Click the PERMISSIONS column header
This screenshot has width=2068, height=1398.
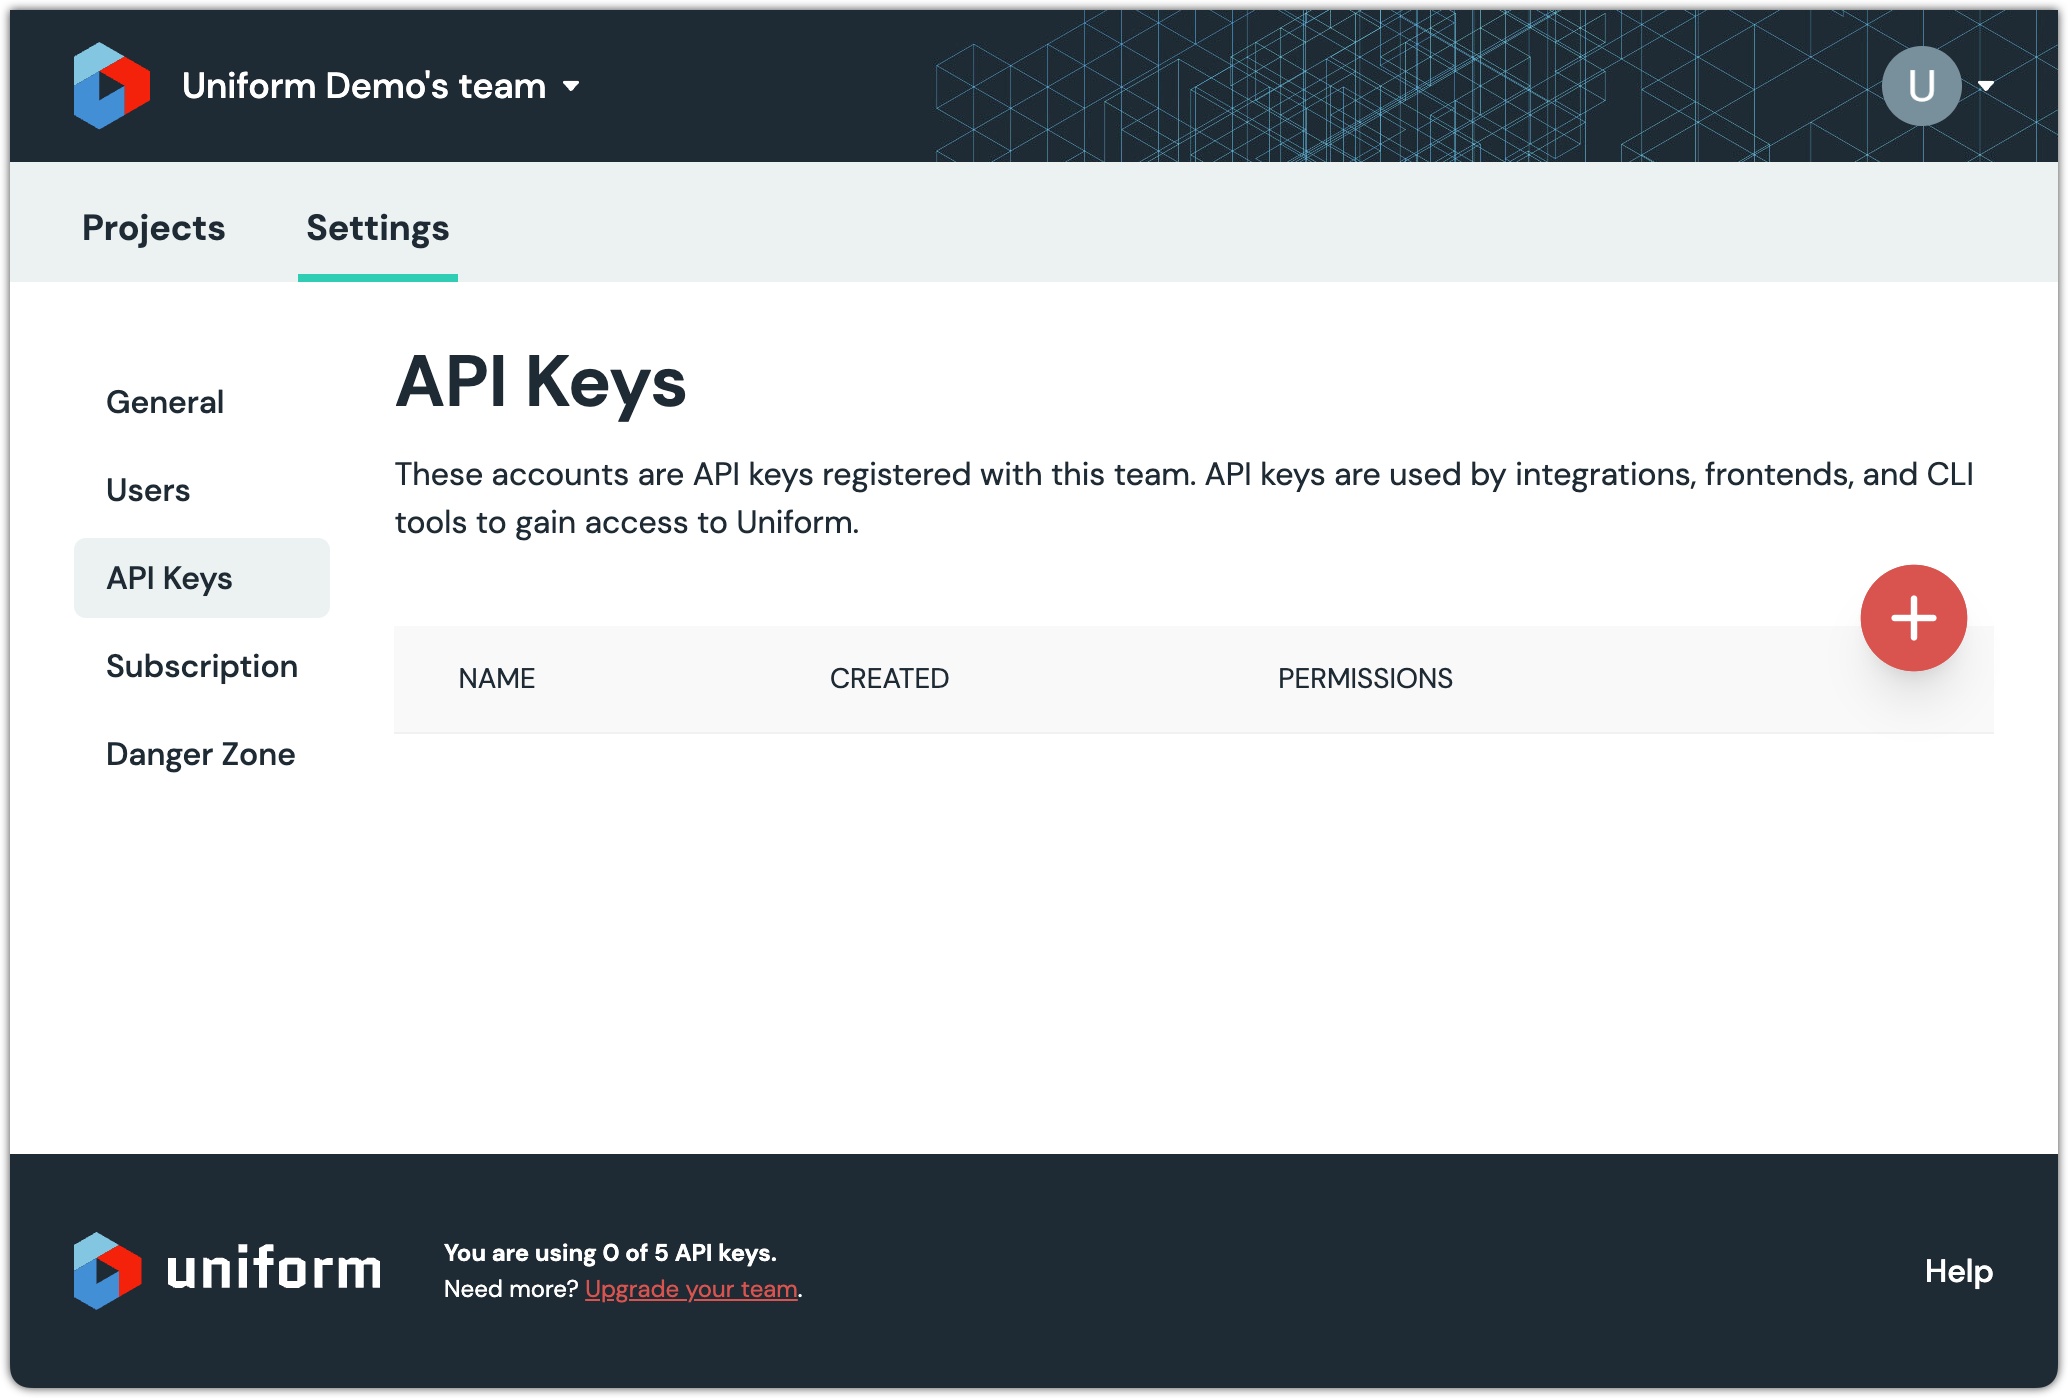coord(1364,679)
